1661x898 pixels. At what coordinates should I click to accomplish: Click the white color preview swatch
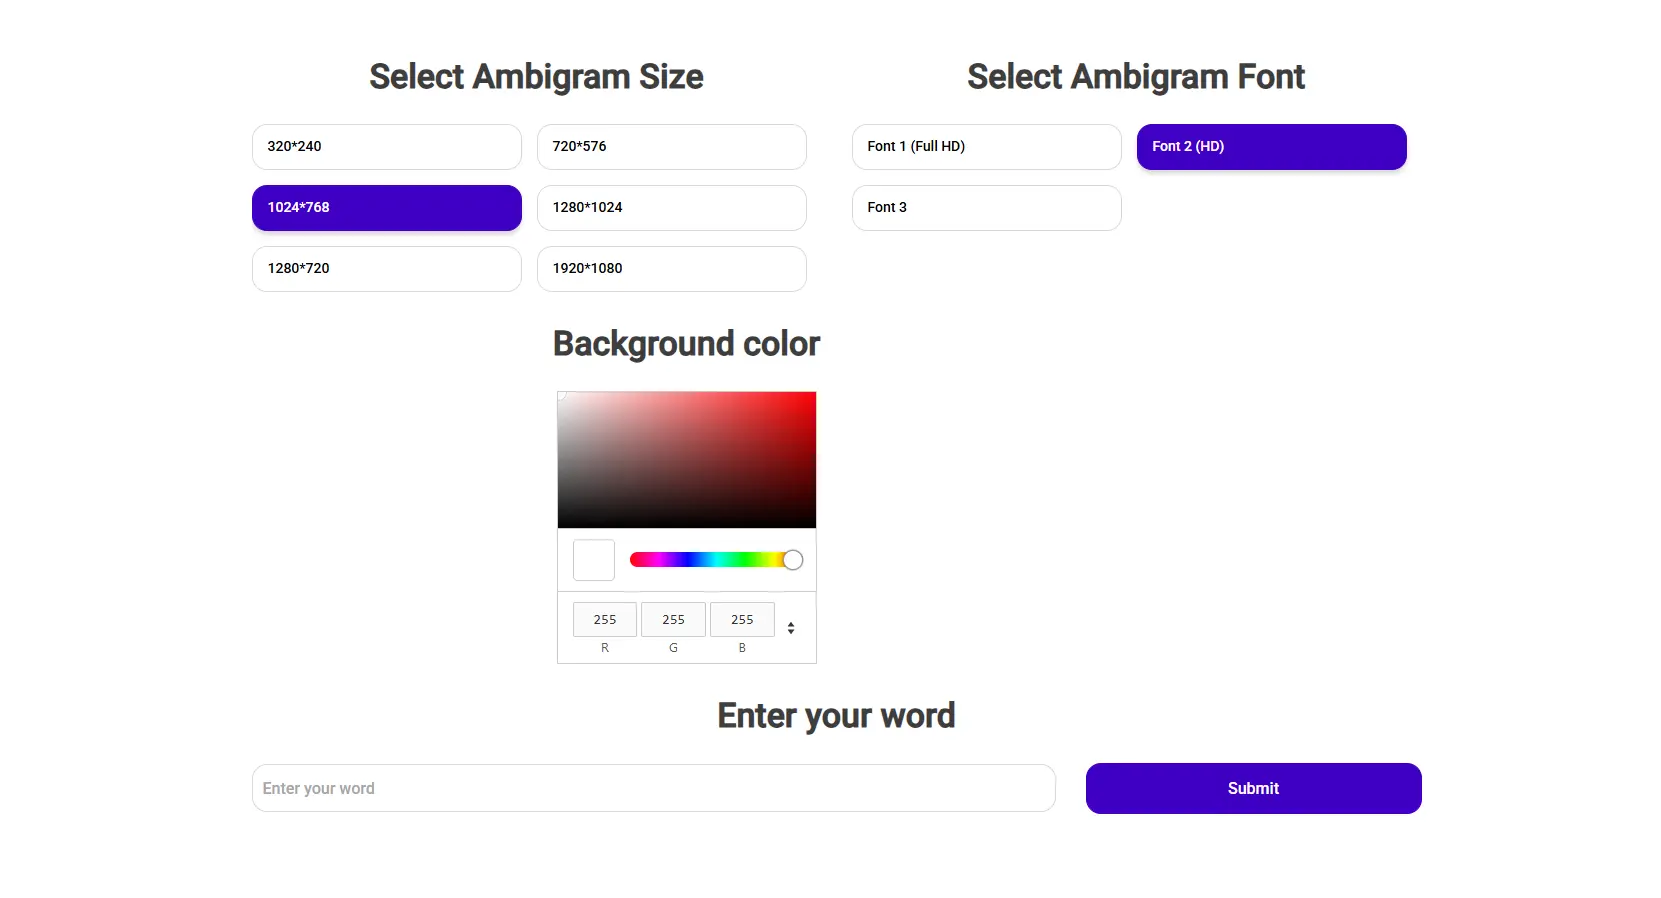(594, 560)
